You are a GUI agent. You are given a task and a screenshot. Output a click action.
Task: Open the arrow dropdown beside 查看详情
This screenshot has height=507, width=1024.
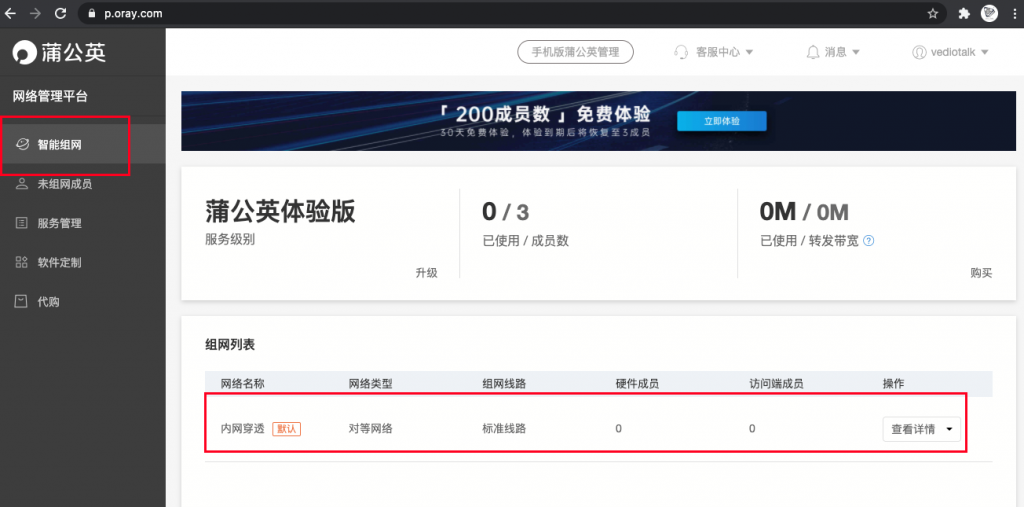(x=949, y=429)
